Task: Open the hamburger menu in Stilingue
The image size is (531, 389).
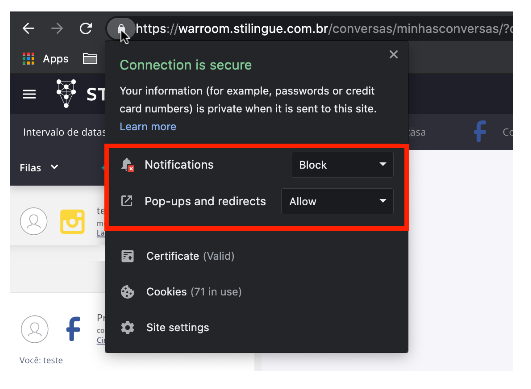Action: [x=29, y=94]
